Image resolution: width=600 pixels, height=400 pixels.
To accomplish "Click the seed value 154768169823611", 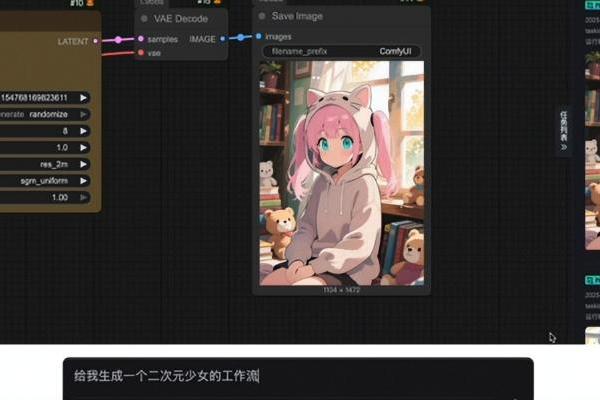I will click(x=34, y=98).
